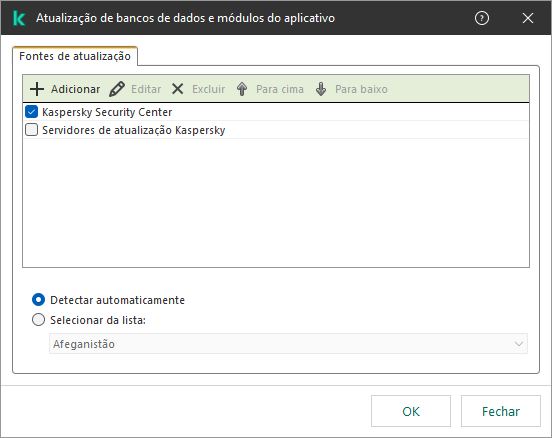Viewport: 552px width, 438px height.
Task: Click the Para cima label
Action: pos(280,89)
